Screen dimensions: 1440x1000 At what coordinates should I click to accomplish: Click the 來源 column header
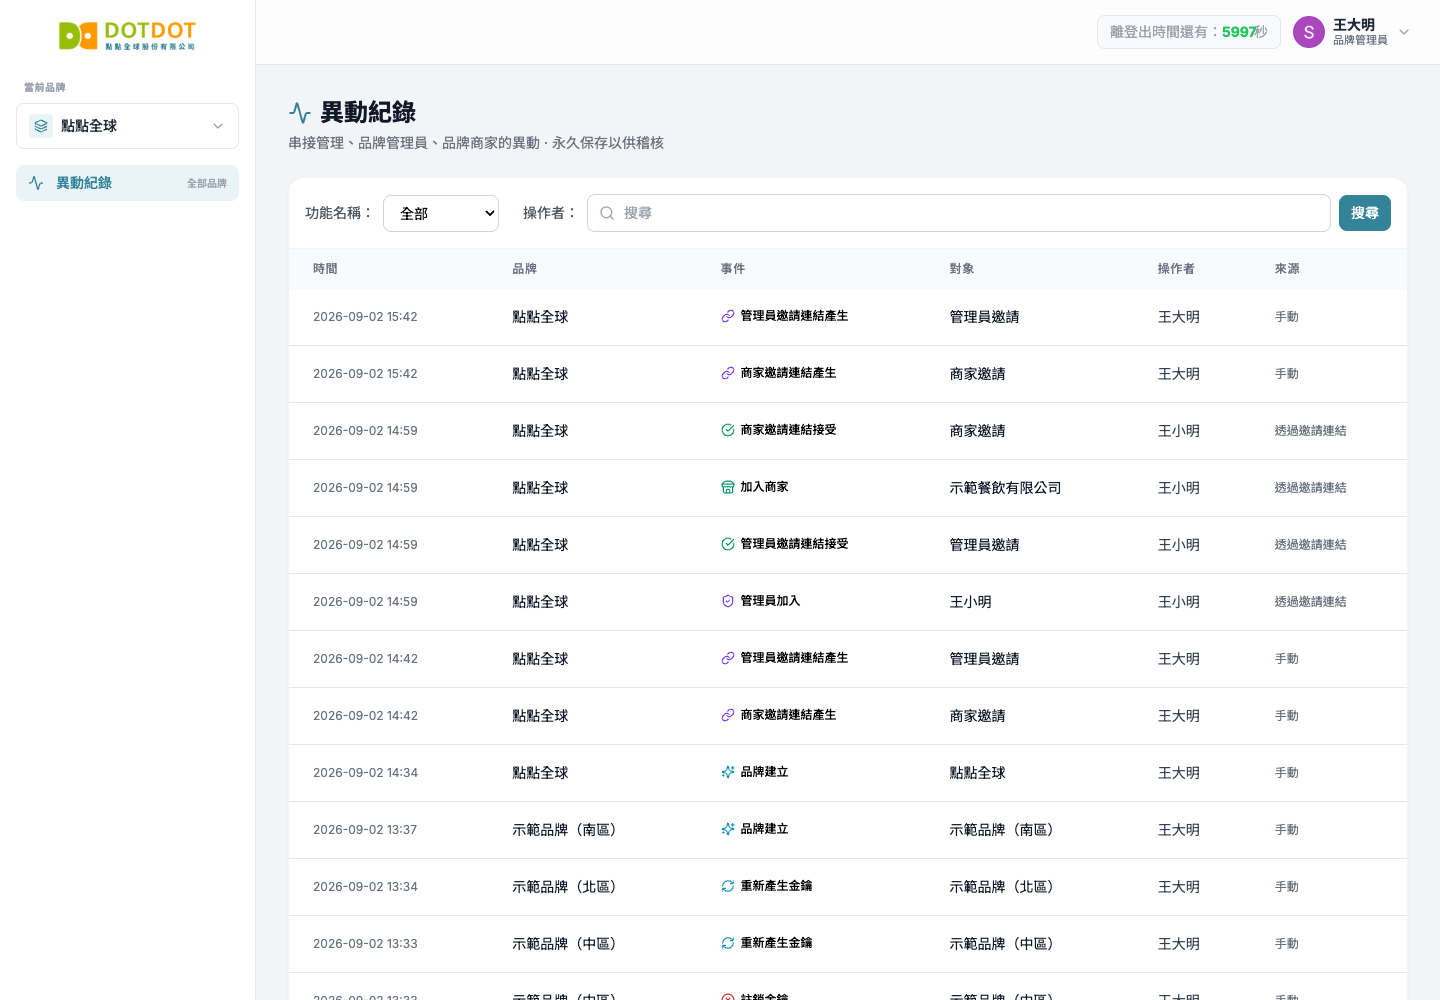(1287, 269)
